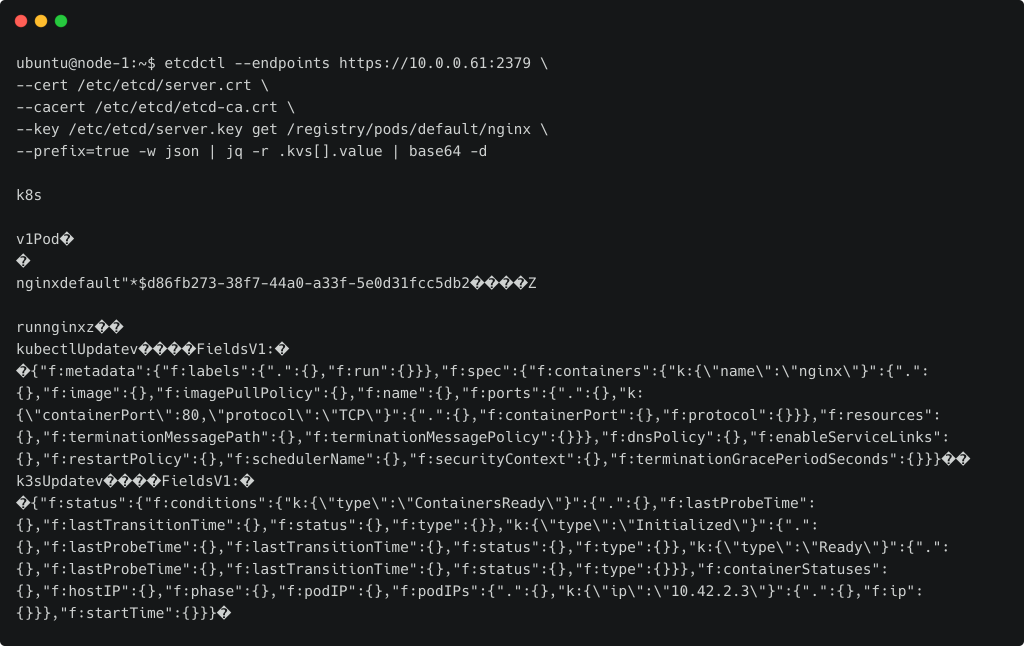Click the --prefix=true flag
1024x646 pixels.
point(73,152)
